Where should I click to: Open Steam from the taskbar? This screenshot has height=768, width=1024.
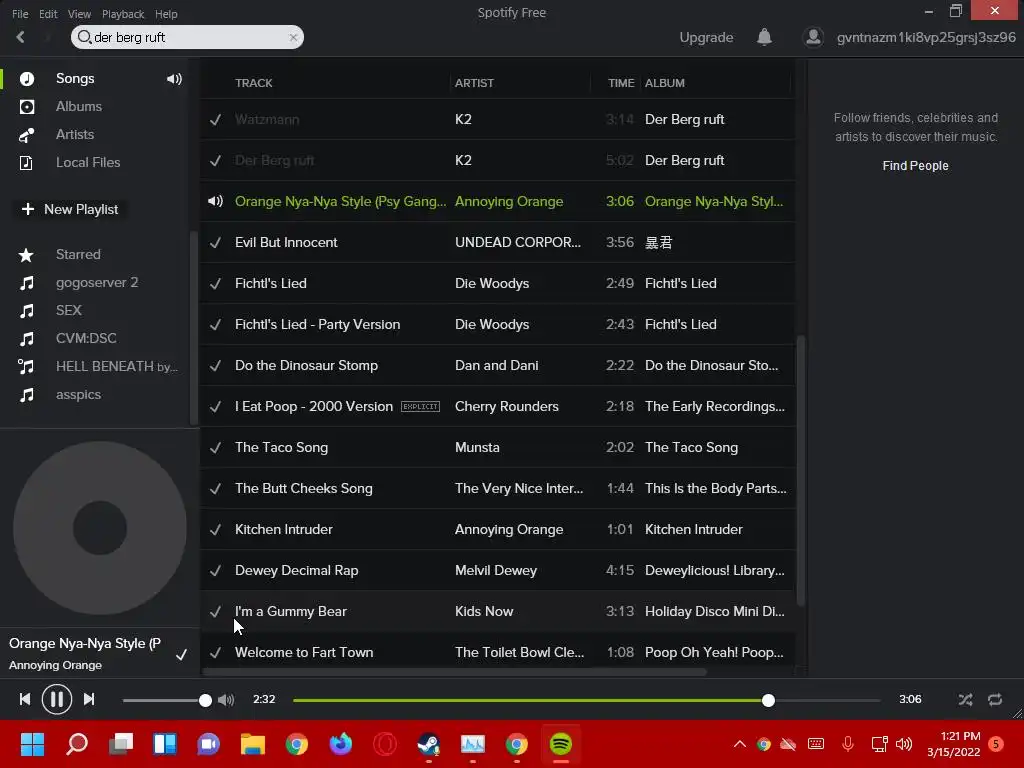[x=428, y=744]
